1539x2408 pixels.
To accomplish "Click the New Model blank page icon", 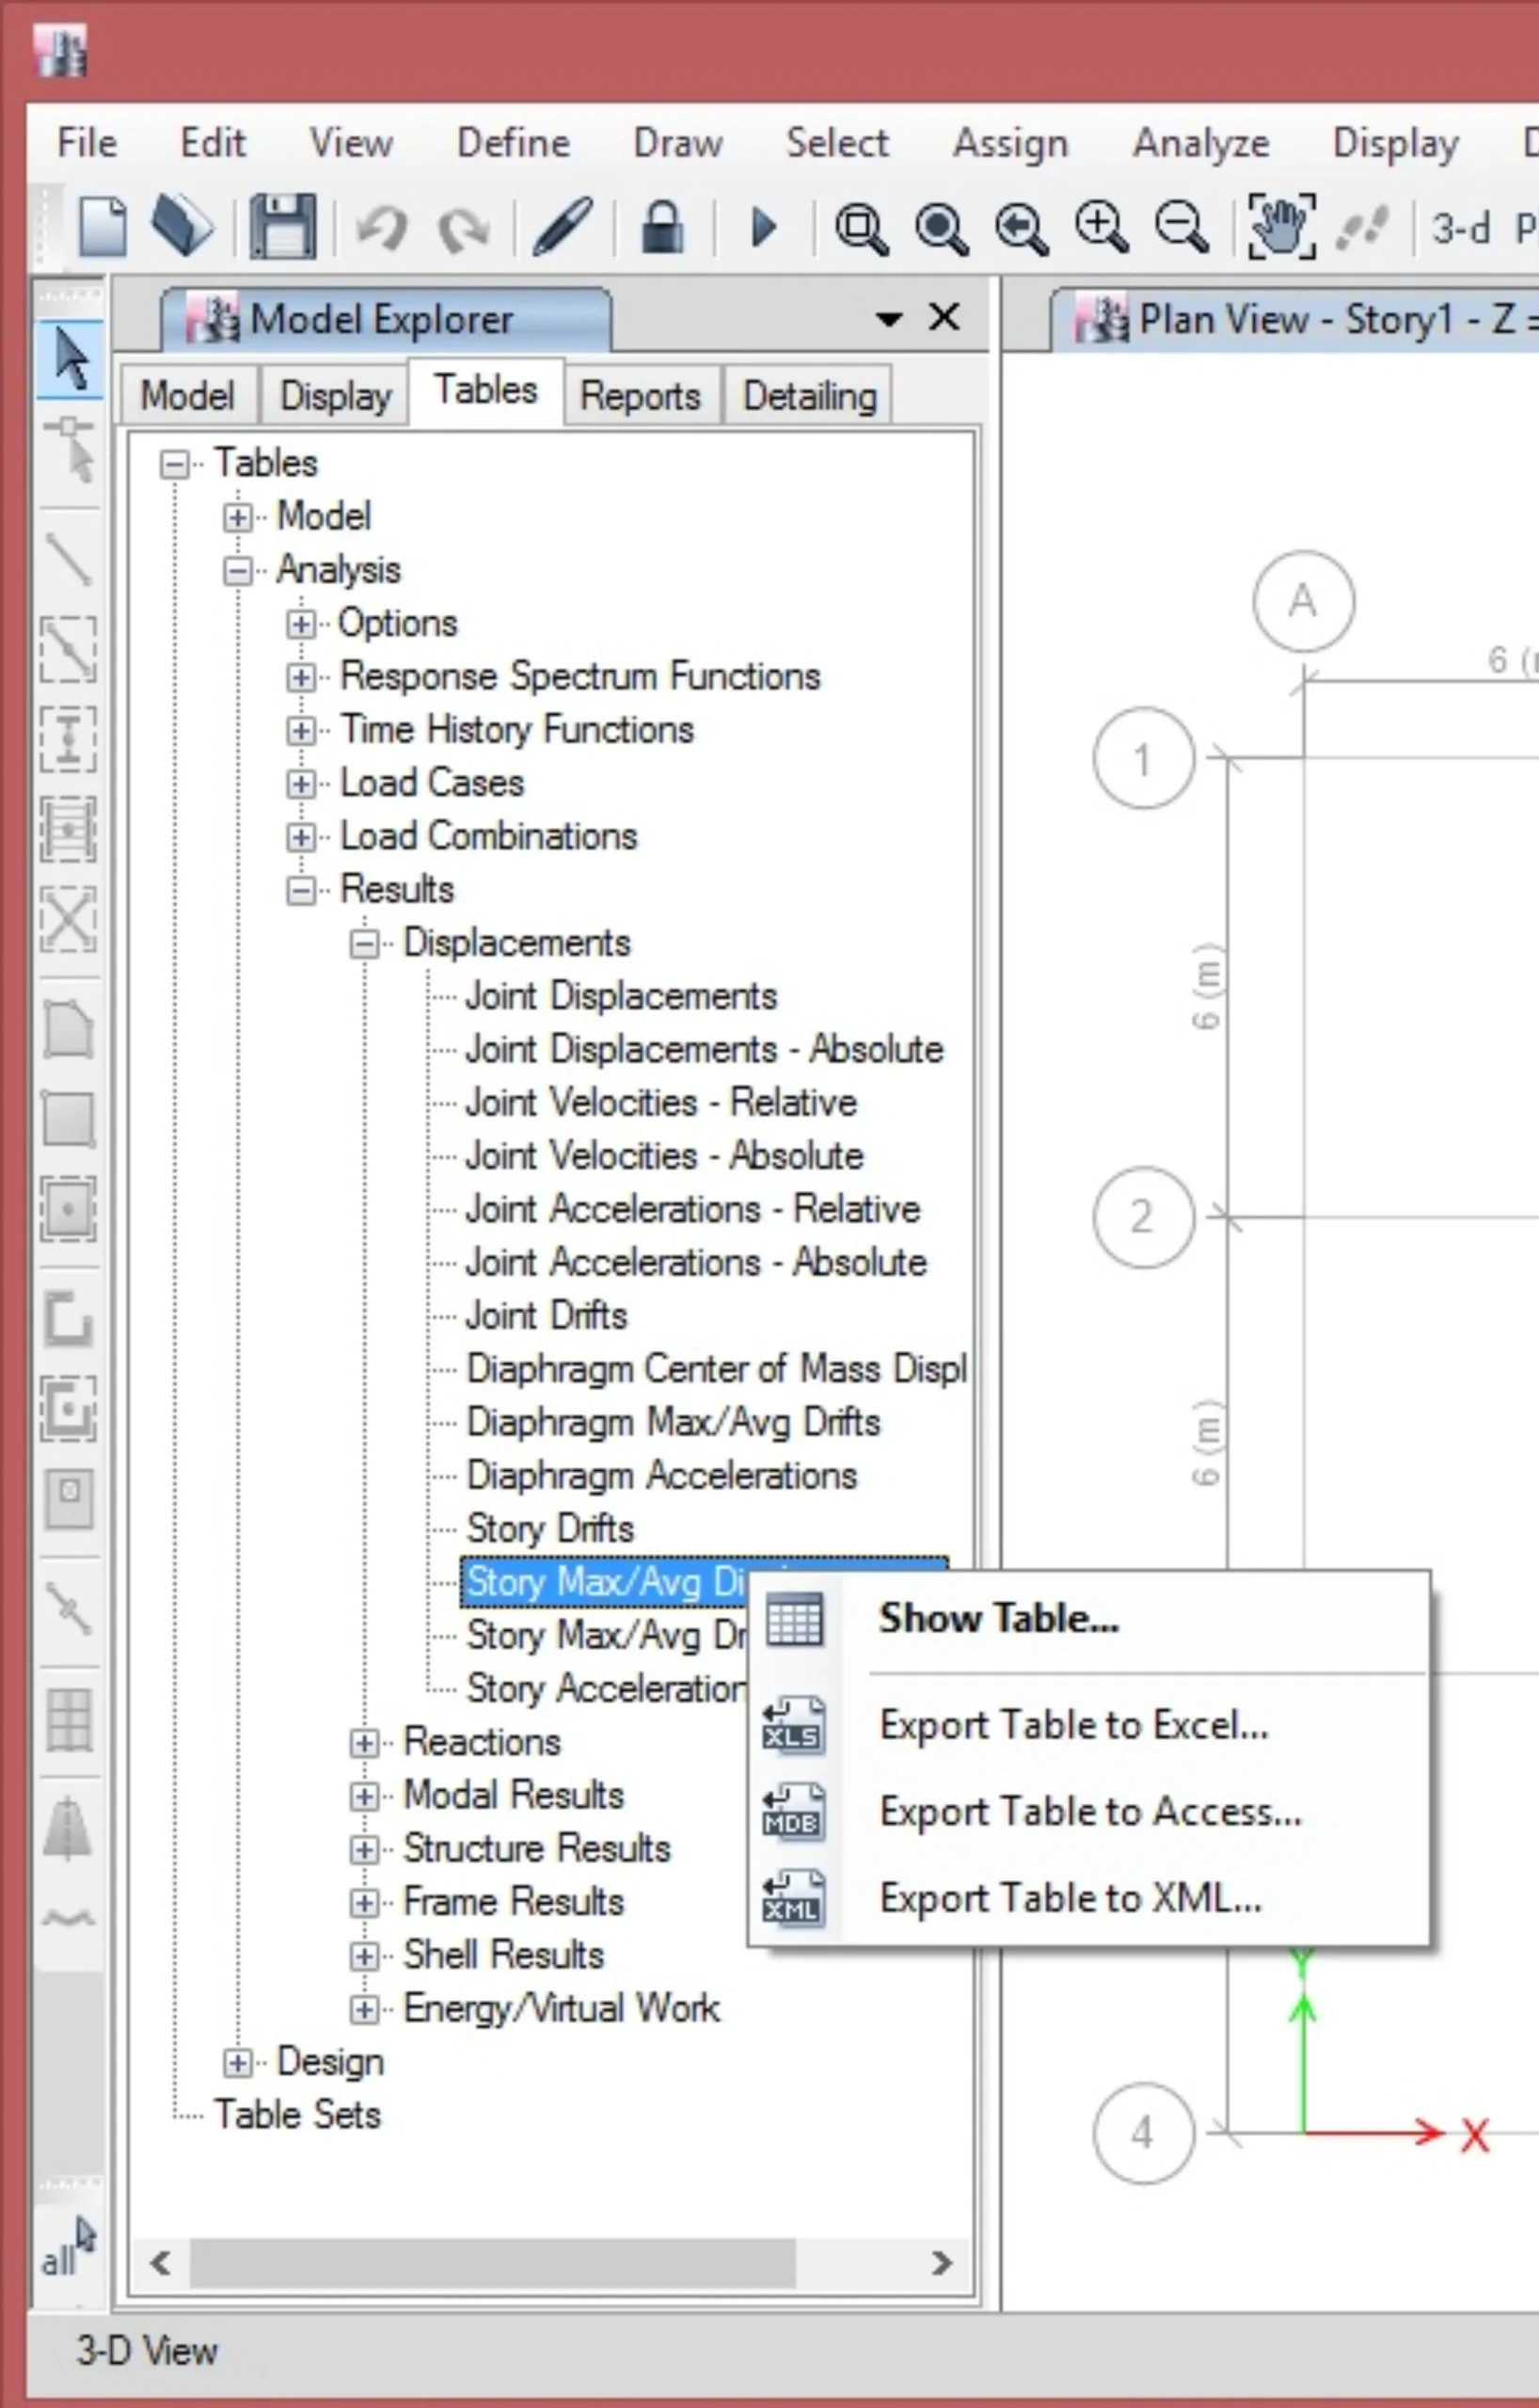I will pyautogui.click(x=102, y=227).
